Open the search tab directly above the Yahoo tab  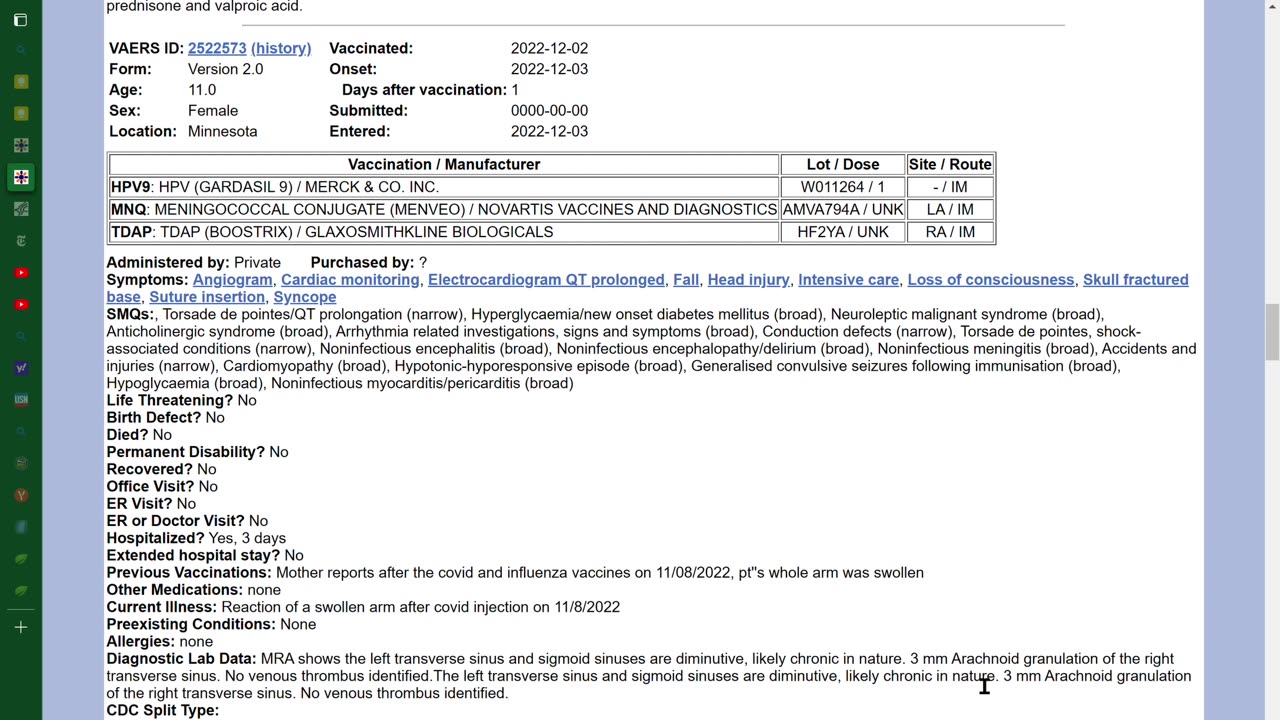[21, 336]
